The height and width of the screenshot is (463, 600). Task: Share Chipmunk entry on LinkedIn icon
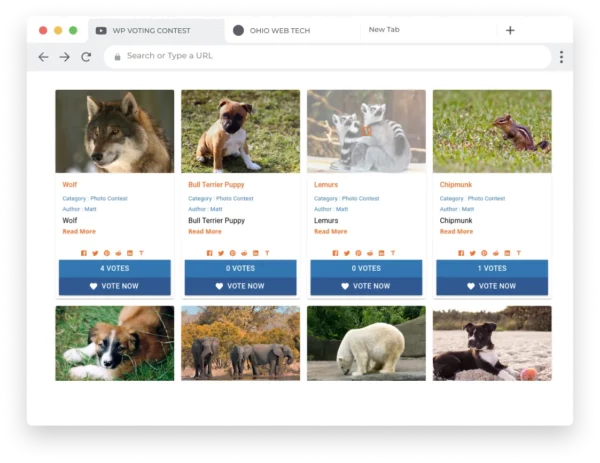pyautogui.click(x=507, y=253)
